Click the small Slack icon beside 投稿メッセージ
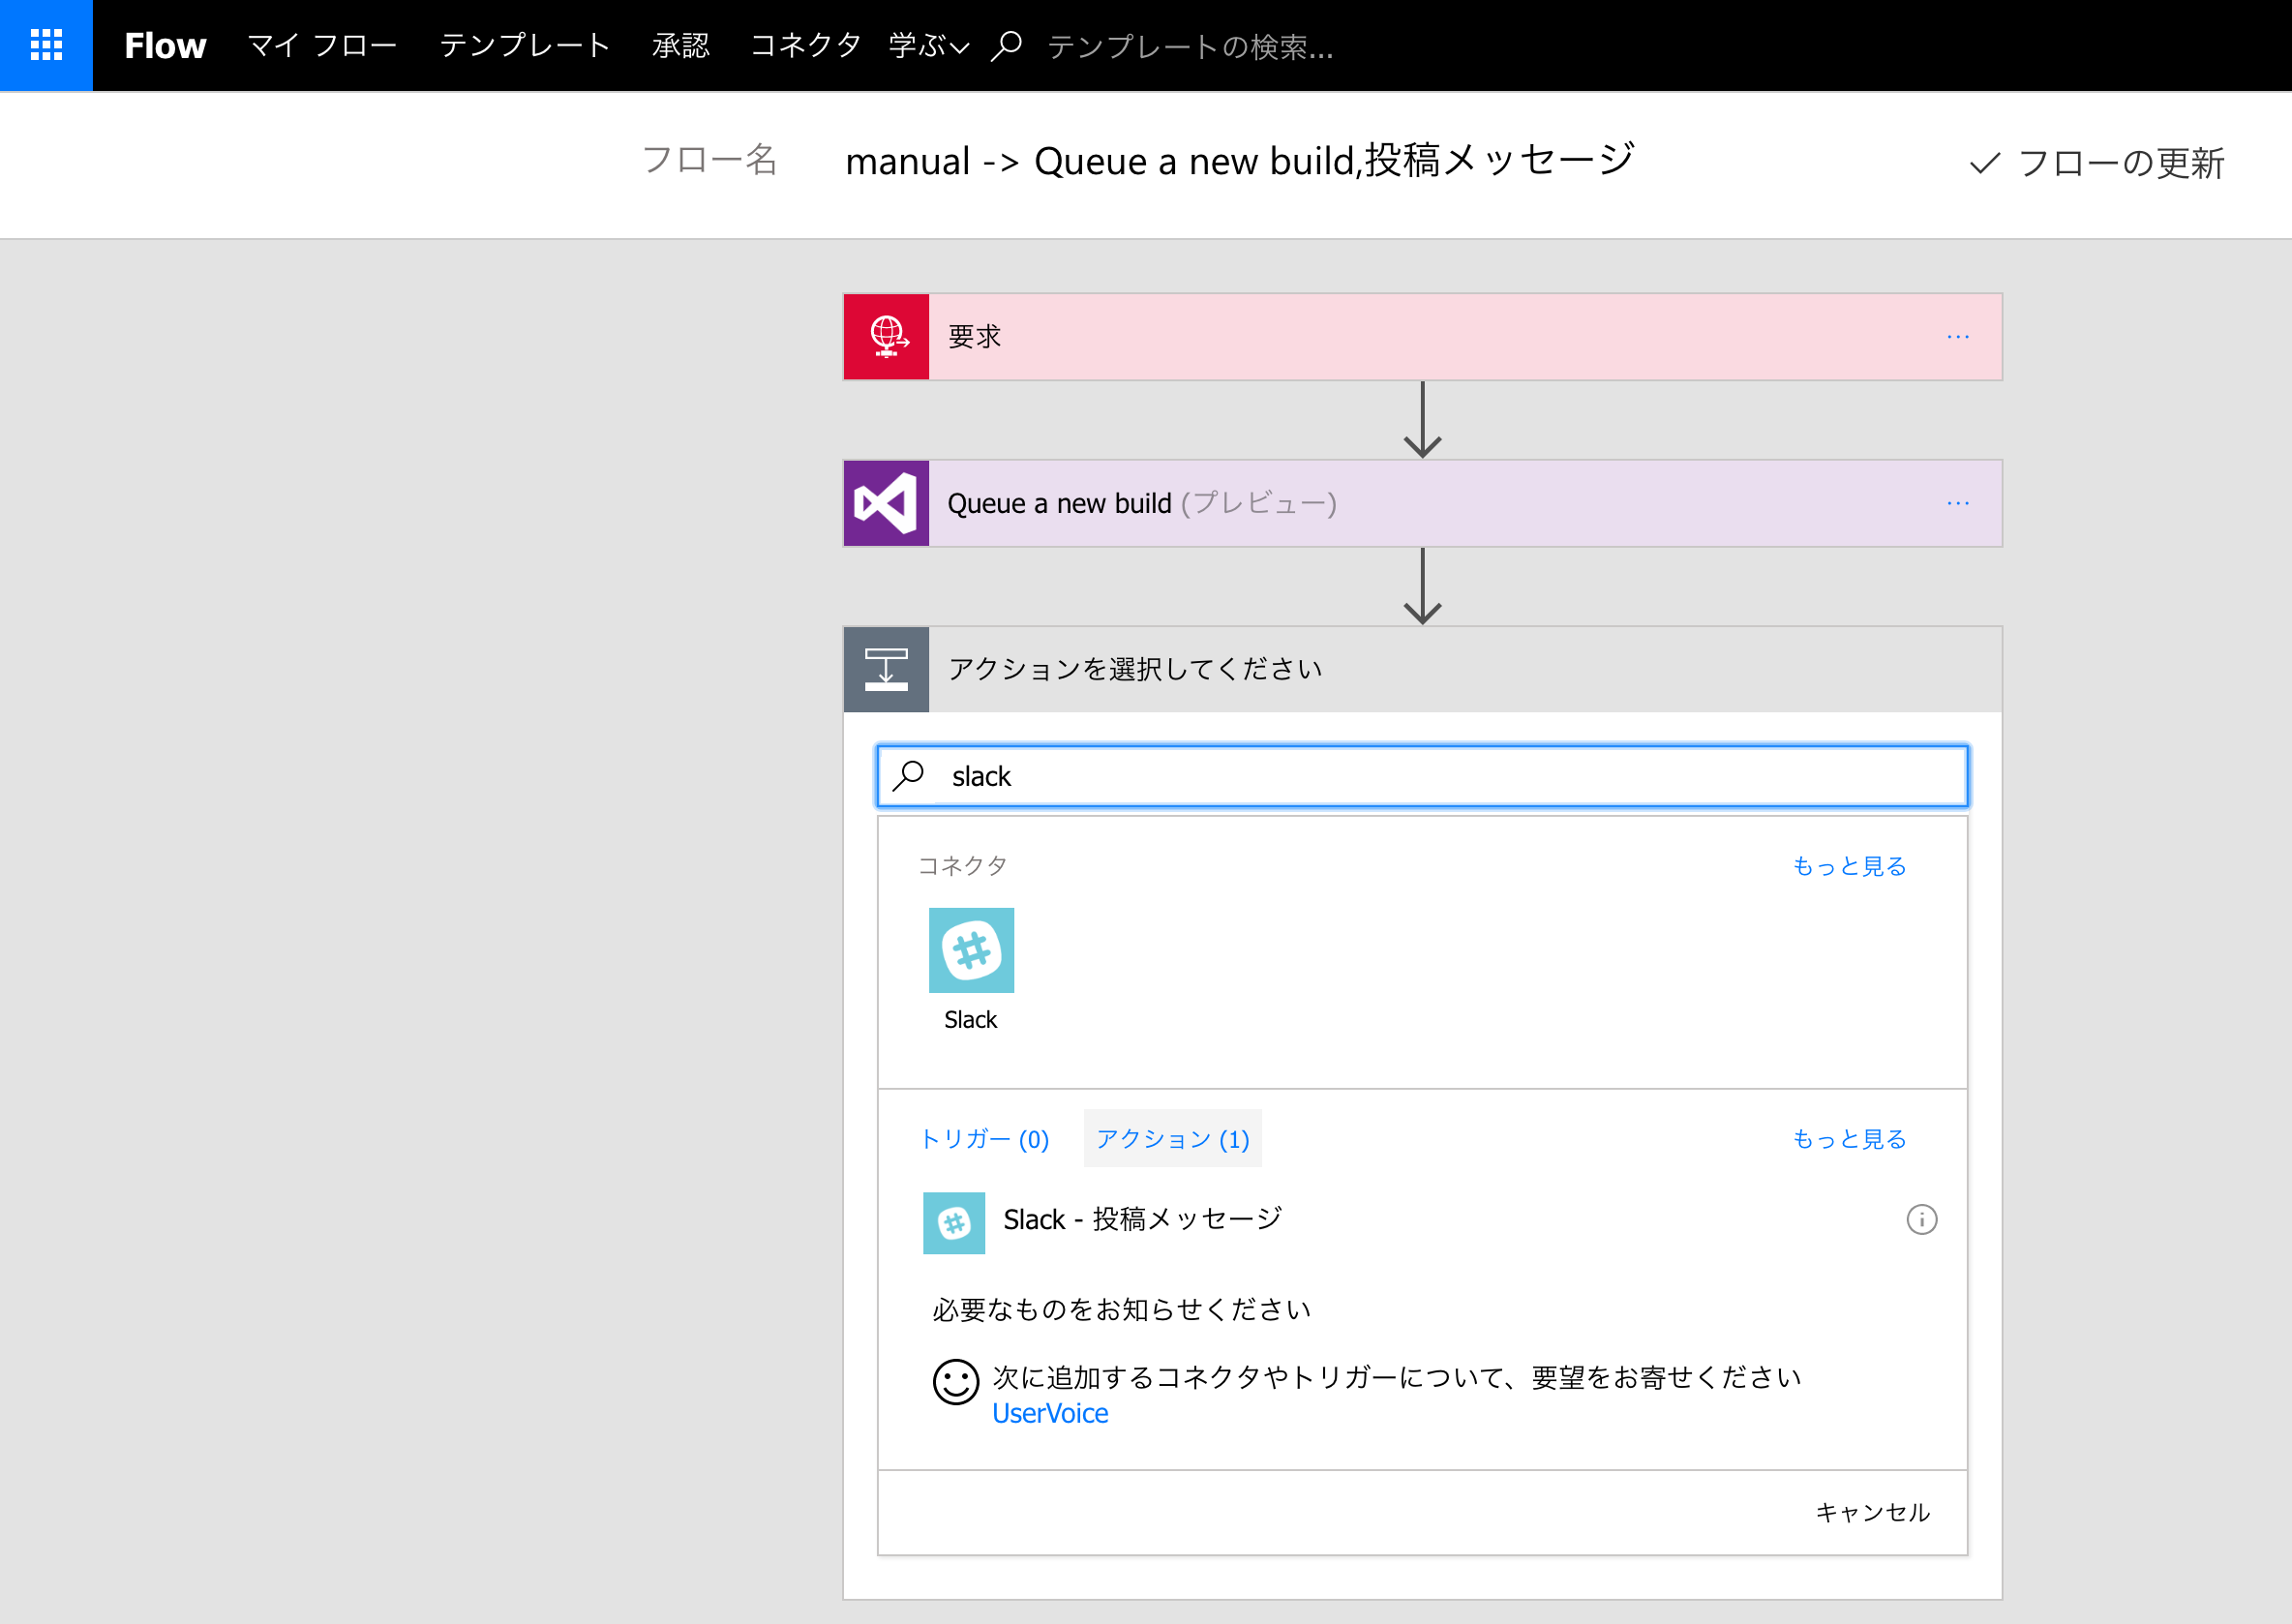This screenshot has height=1624, width=2292. coord(954,1223)
